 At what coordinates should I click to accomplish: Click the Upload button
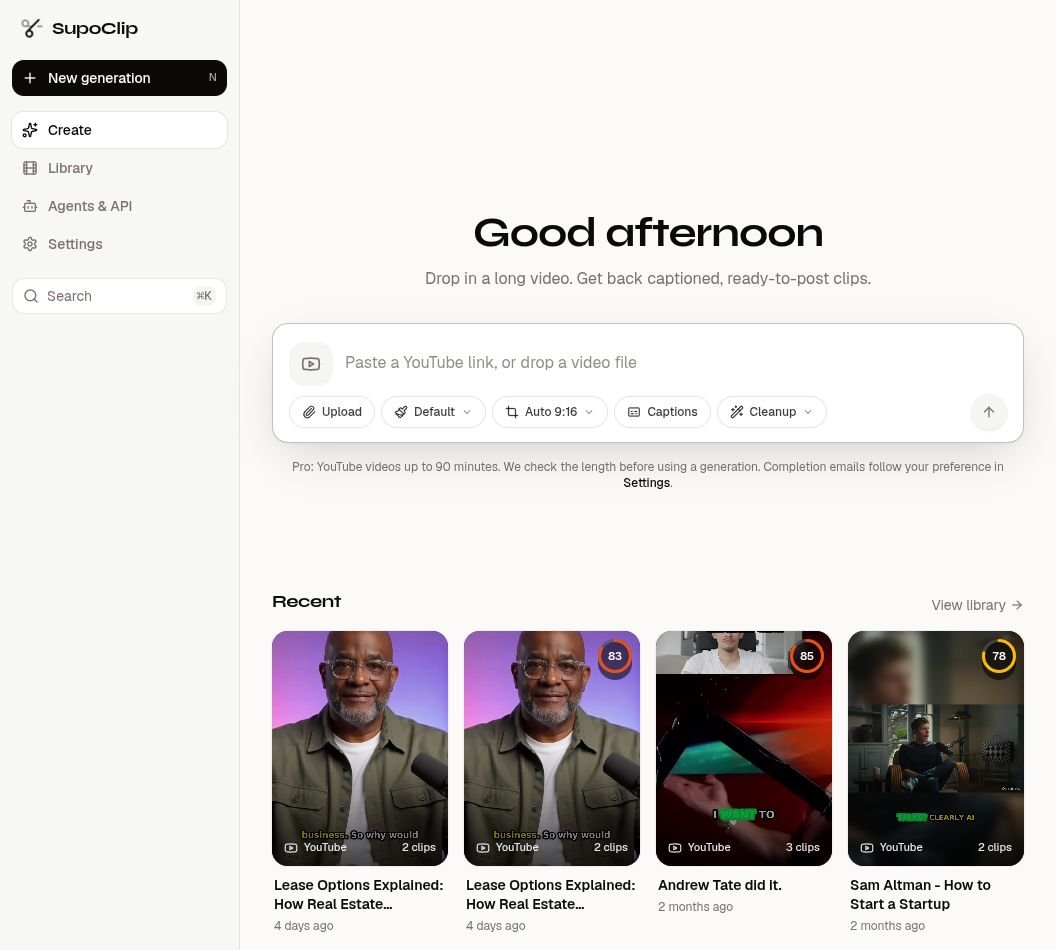point(332,412)
